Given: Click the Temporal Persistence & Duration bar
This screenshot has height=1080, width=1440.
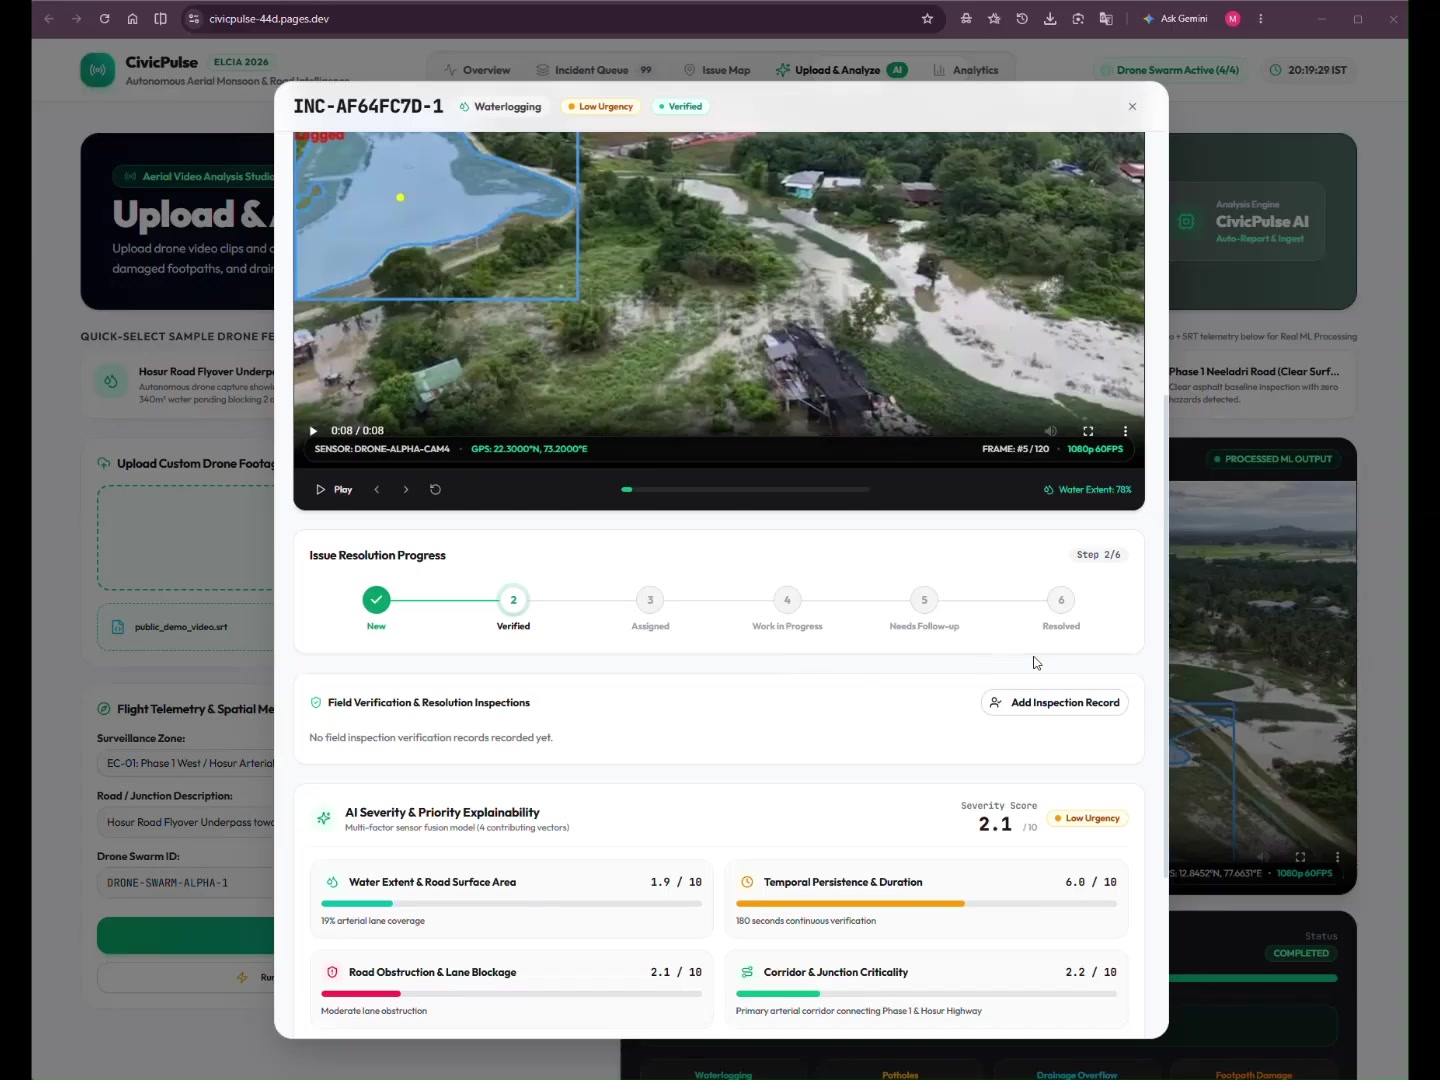Looking at the screenshot, I should click(926, 903).
